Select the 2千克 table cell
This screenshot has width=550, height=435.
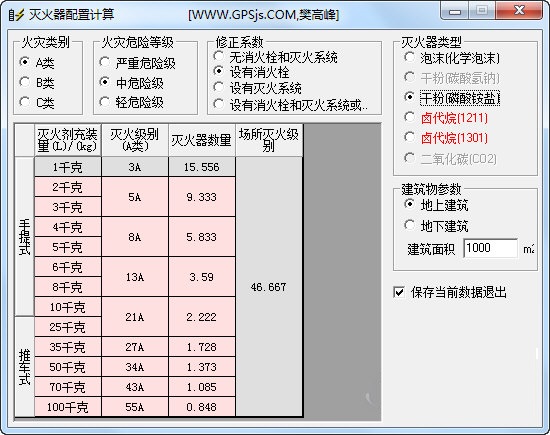coord(68,187)
